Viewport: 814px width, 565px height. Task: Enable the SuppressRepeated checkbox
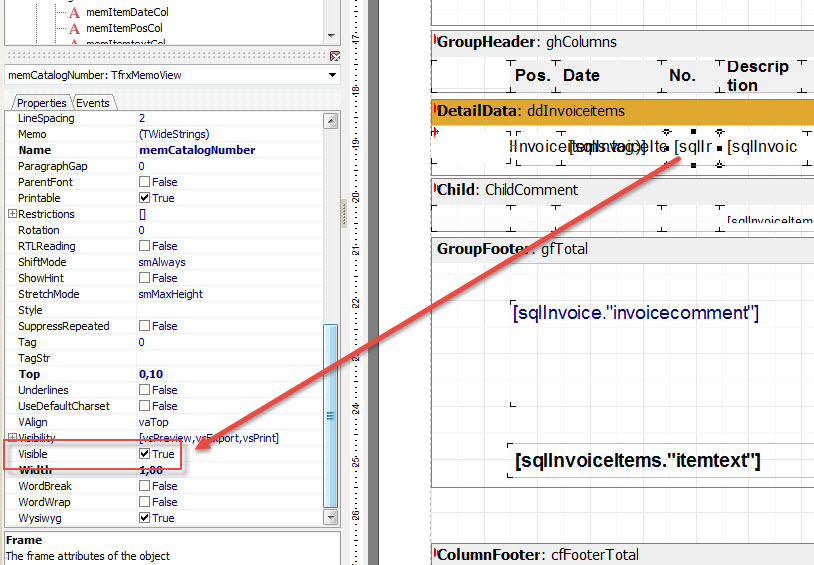point(145,326)
